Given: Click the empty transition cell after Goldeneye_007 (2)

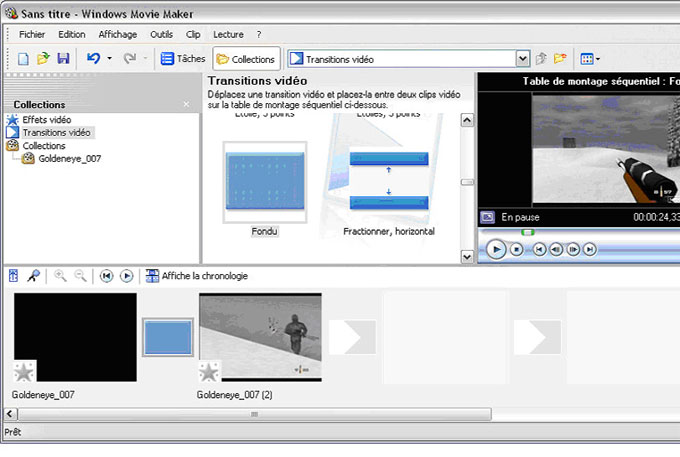Looking at the screenshot, I should (352, 337).
